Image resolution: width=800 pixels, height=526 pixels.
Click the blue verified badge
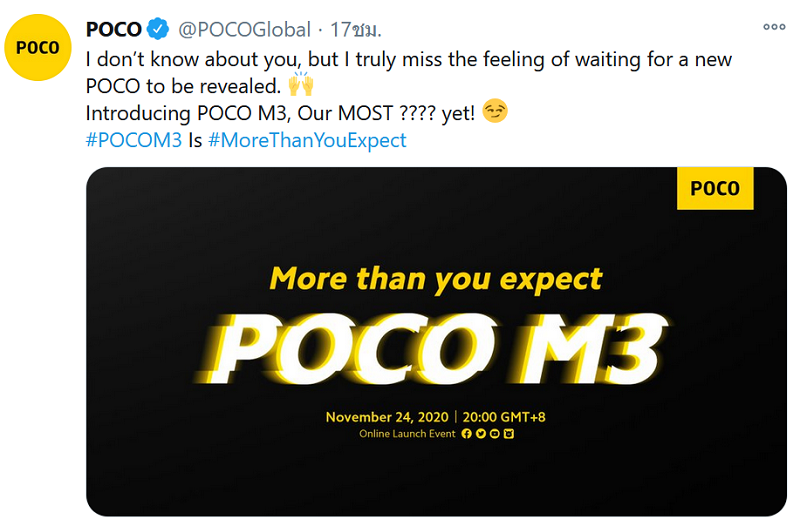click(x=156, y=30)
